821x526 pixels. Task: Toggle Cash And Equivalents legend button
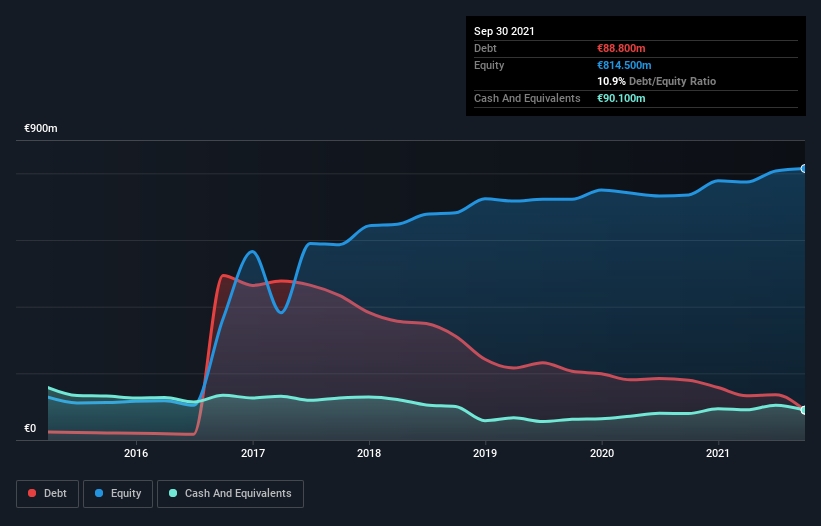230,494
